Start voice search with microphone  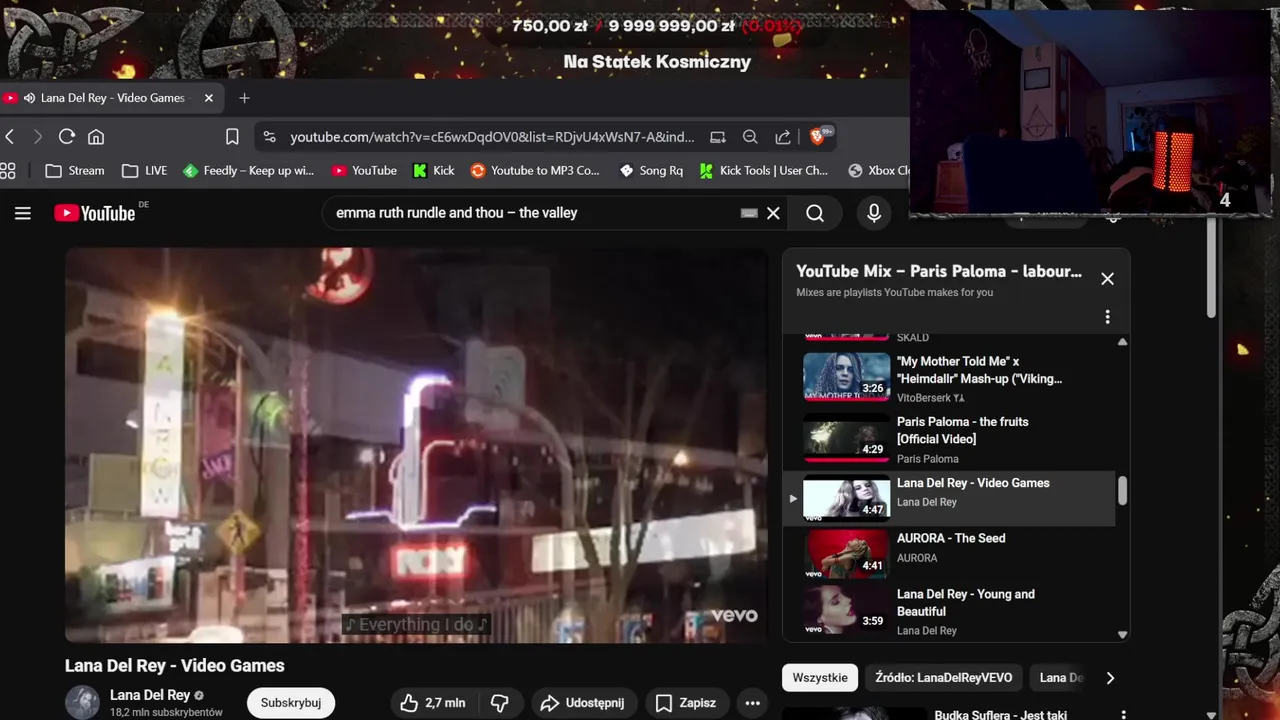pyautogui.click(x=874, y=213)
